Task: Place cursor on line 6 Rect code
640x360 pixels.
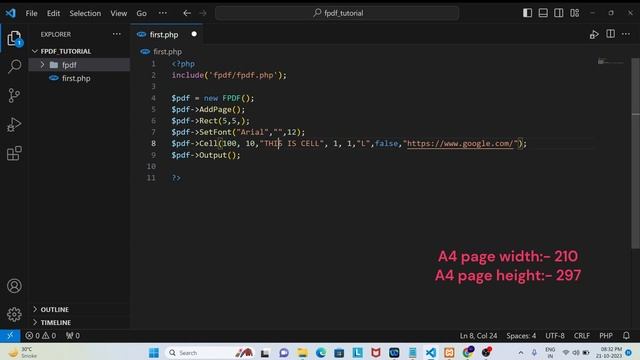Action: [211, 121]
